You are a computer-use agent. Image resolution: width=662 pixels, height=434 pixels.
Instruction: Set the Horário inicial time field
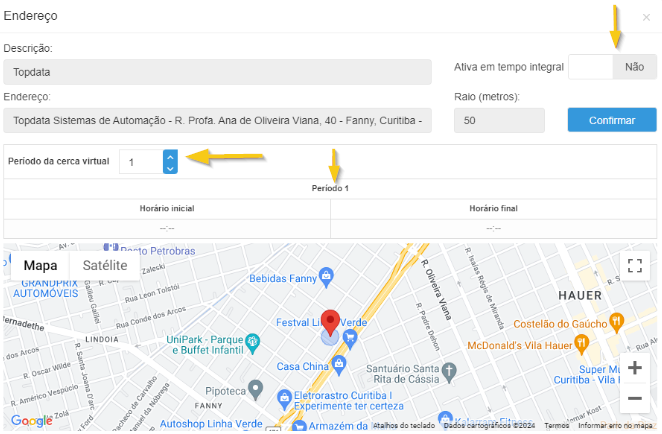point(167,227)
